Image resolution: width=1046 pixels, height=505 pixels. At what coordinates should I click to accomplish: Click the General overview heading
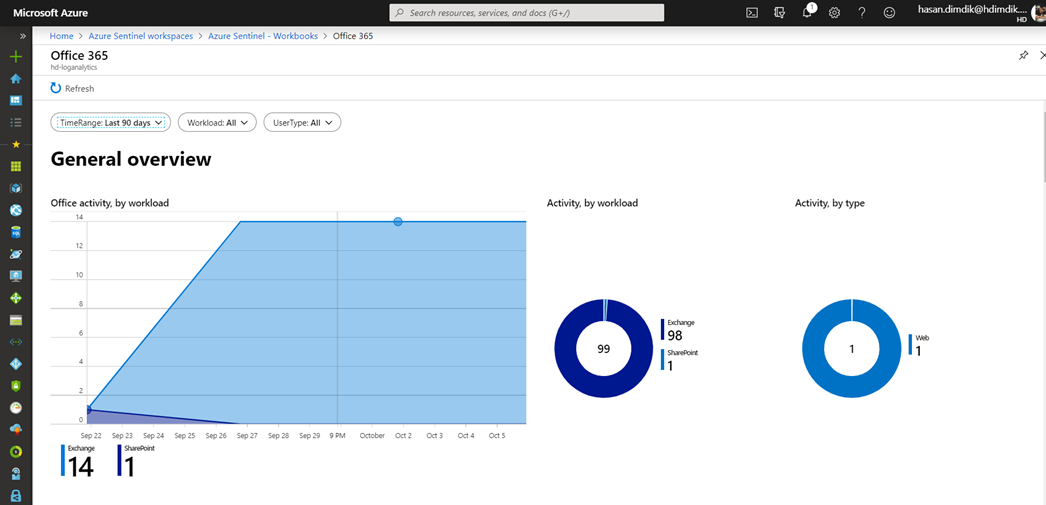[131, 159]
